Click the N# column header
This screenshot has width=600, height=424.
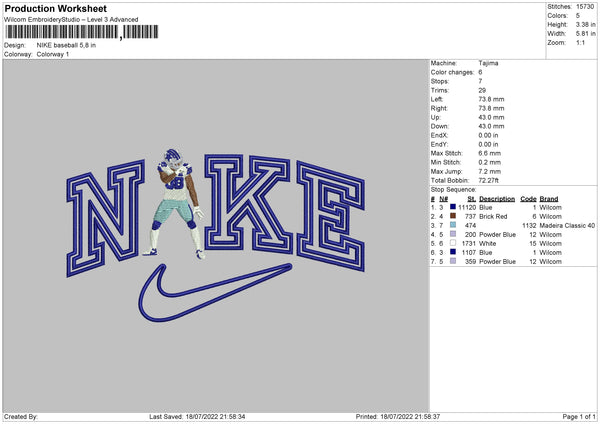(443, 199)
